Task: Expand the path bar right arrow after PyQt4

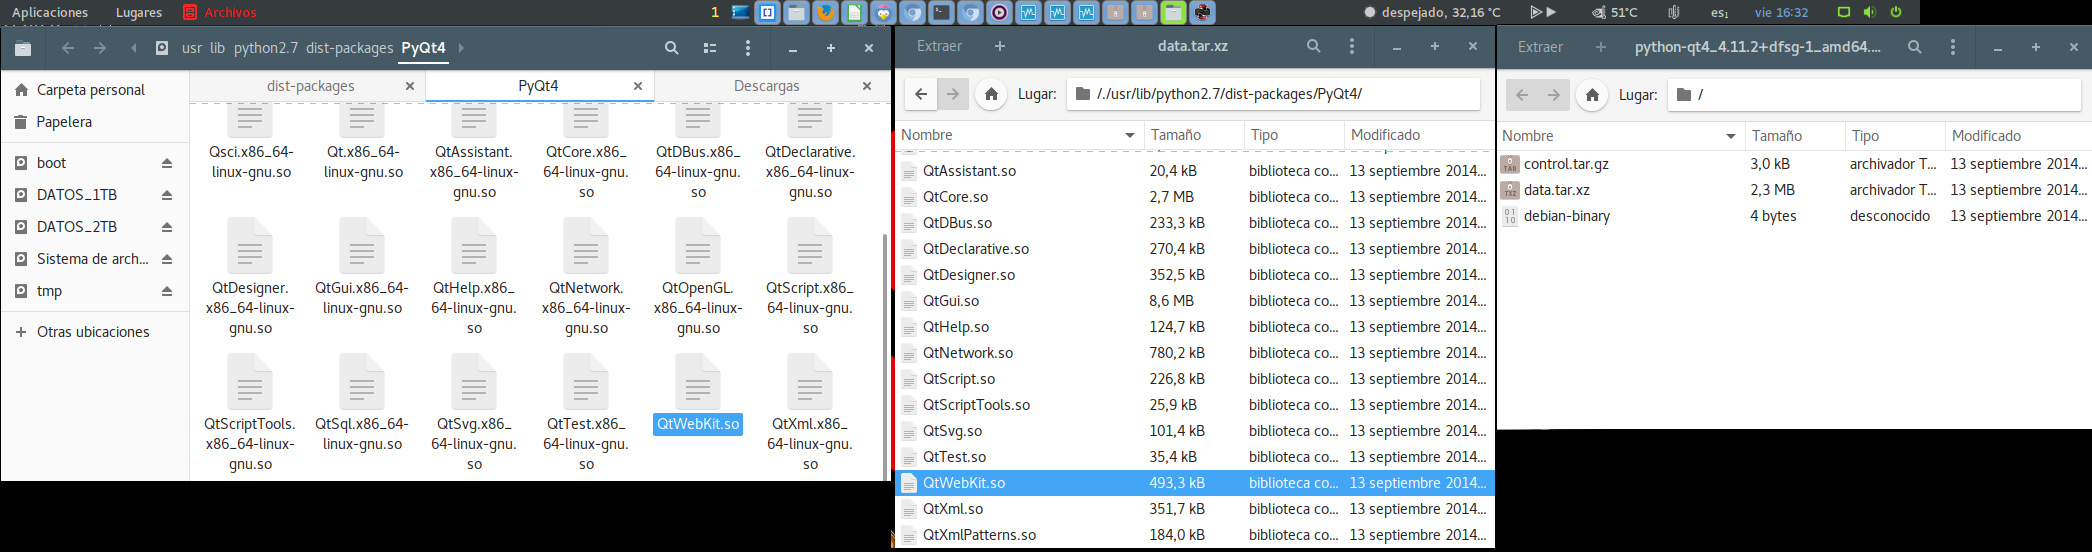Action: 461,48
